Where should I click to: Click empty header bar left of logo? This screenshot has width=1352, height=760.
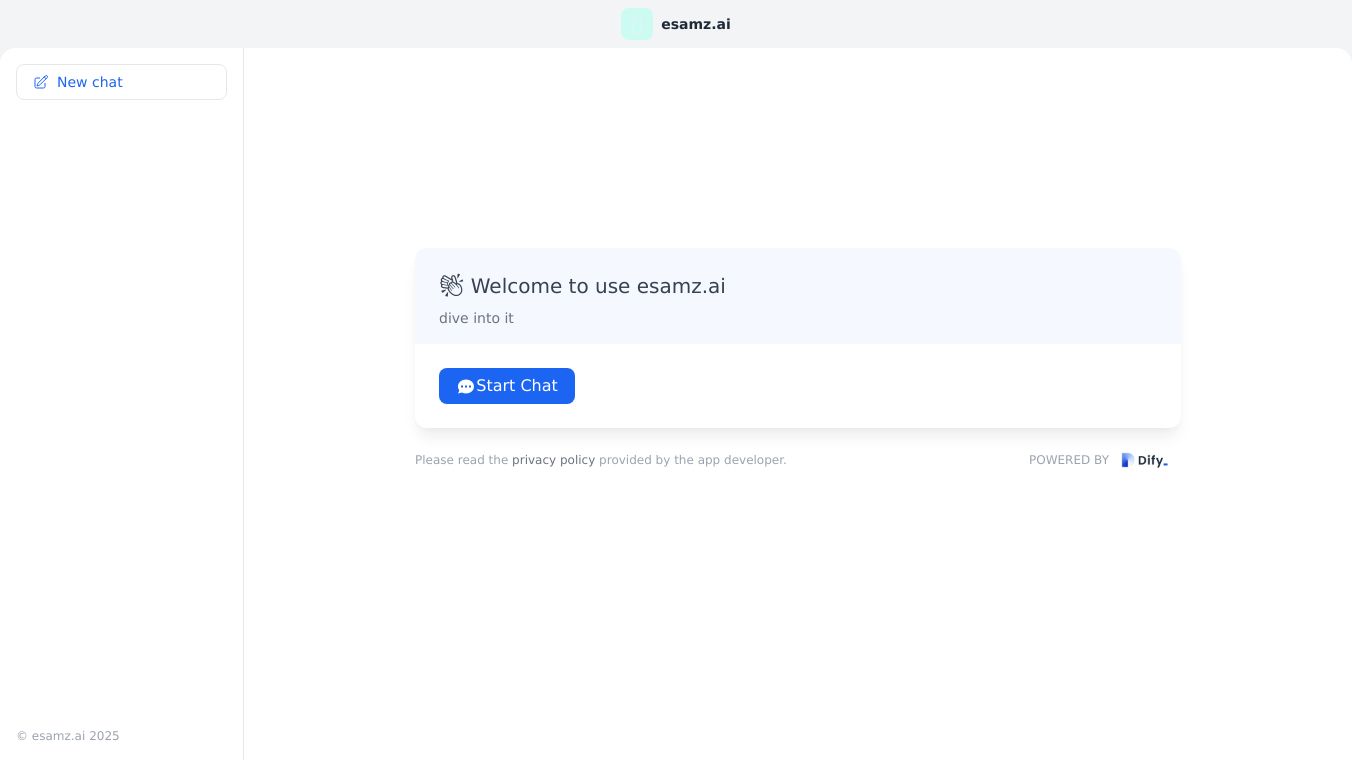[300, 24]
